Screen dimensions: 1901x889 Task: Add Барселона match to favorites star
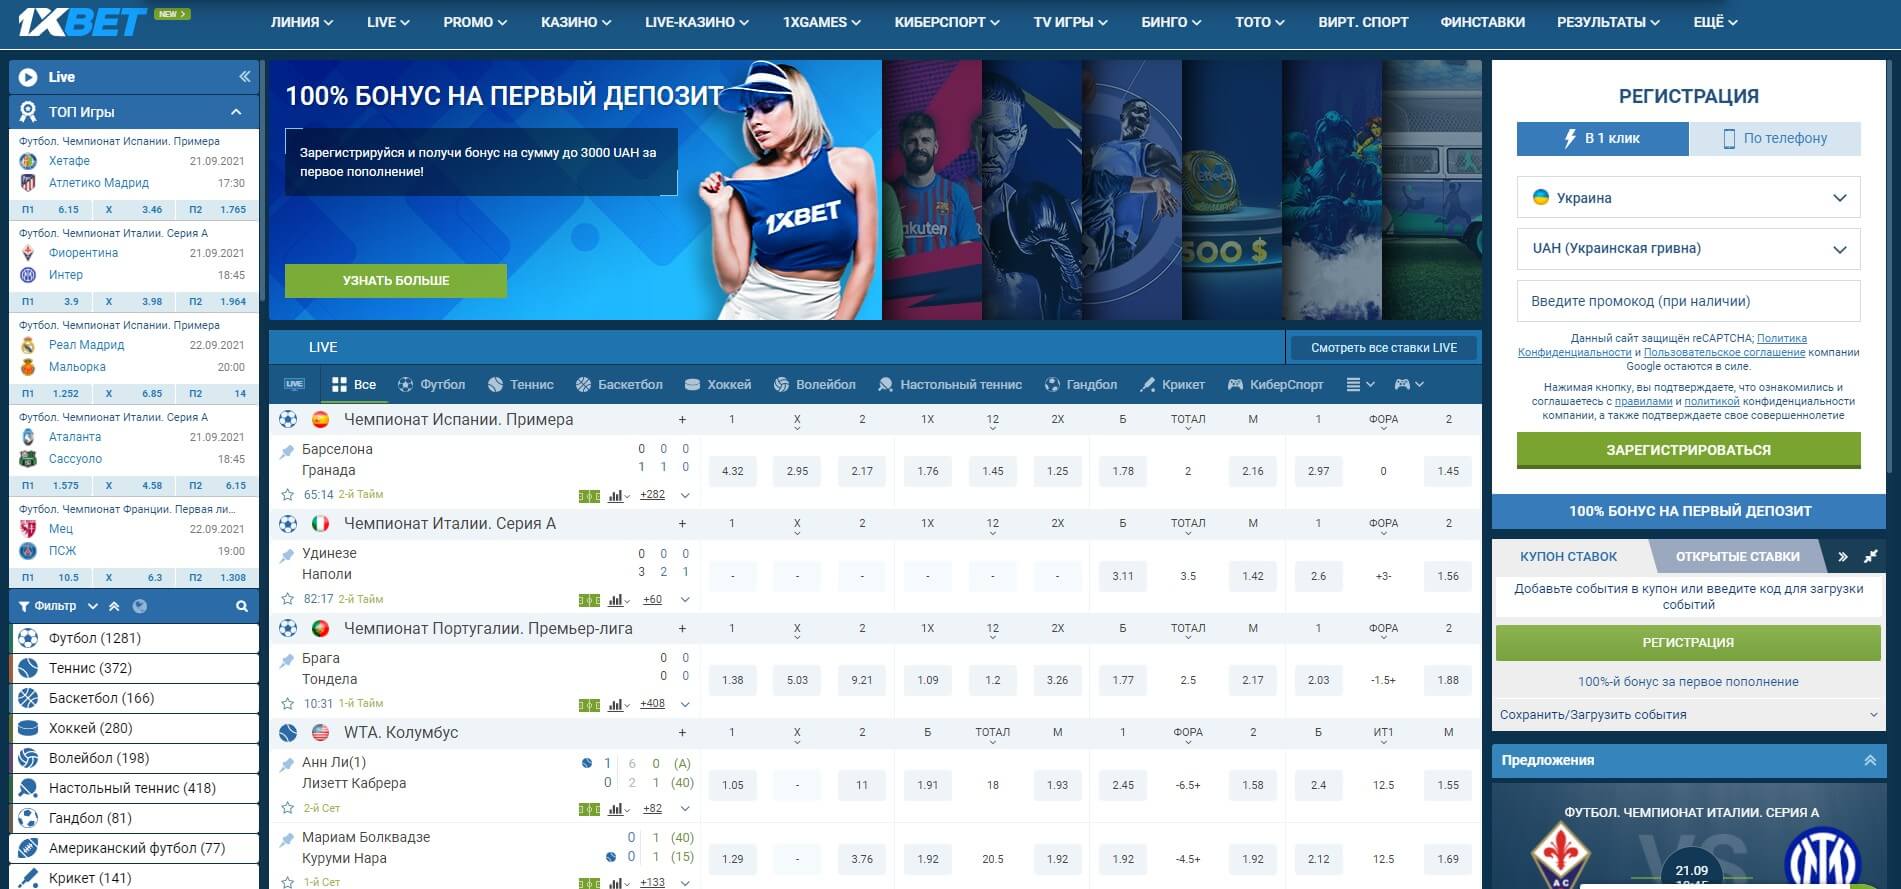click(288, 494)
